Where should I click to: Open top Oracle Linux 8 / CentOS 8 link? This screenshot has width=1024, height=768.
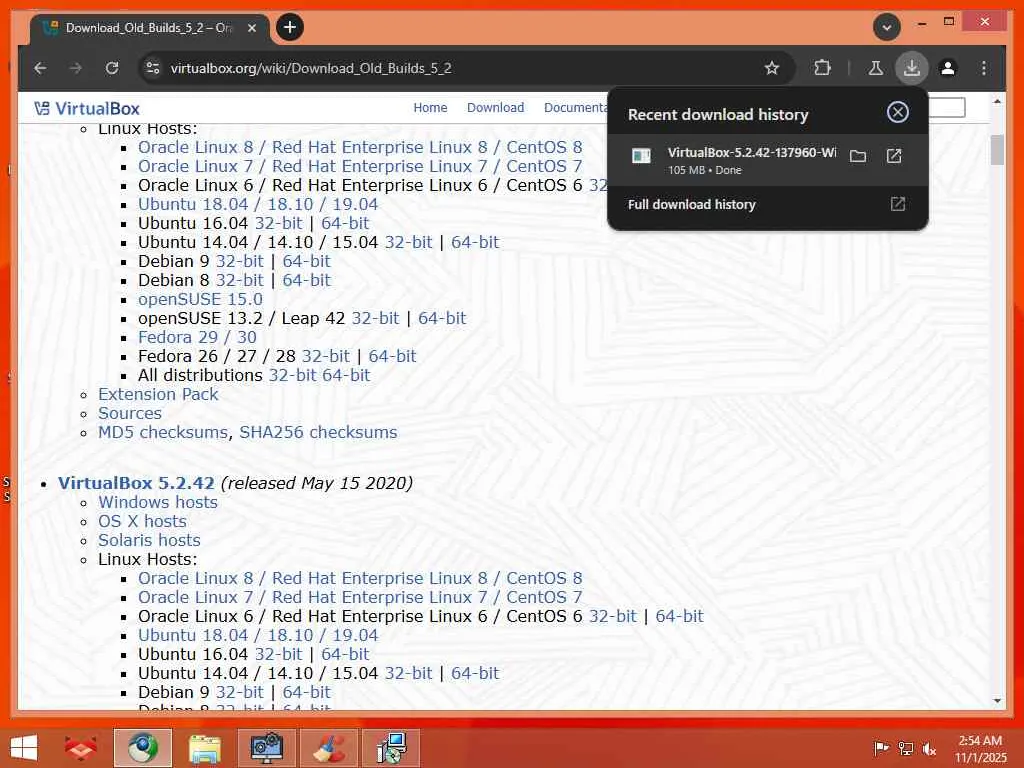click(360, 148)
